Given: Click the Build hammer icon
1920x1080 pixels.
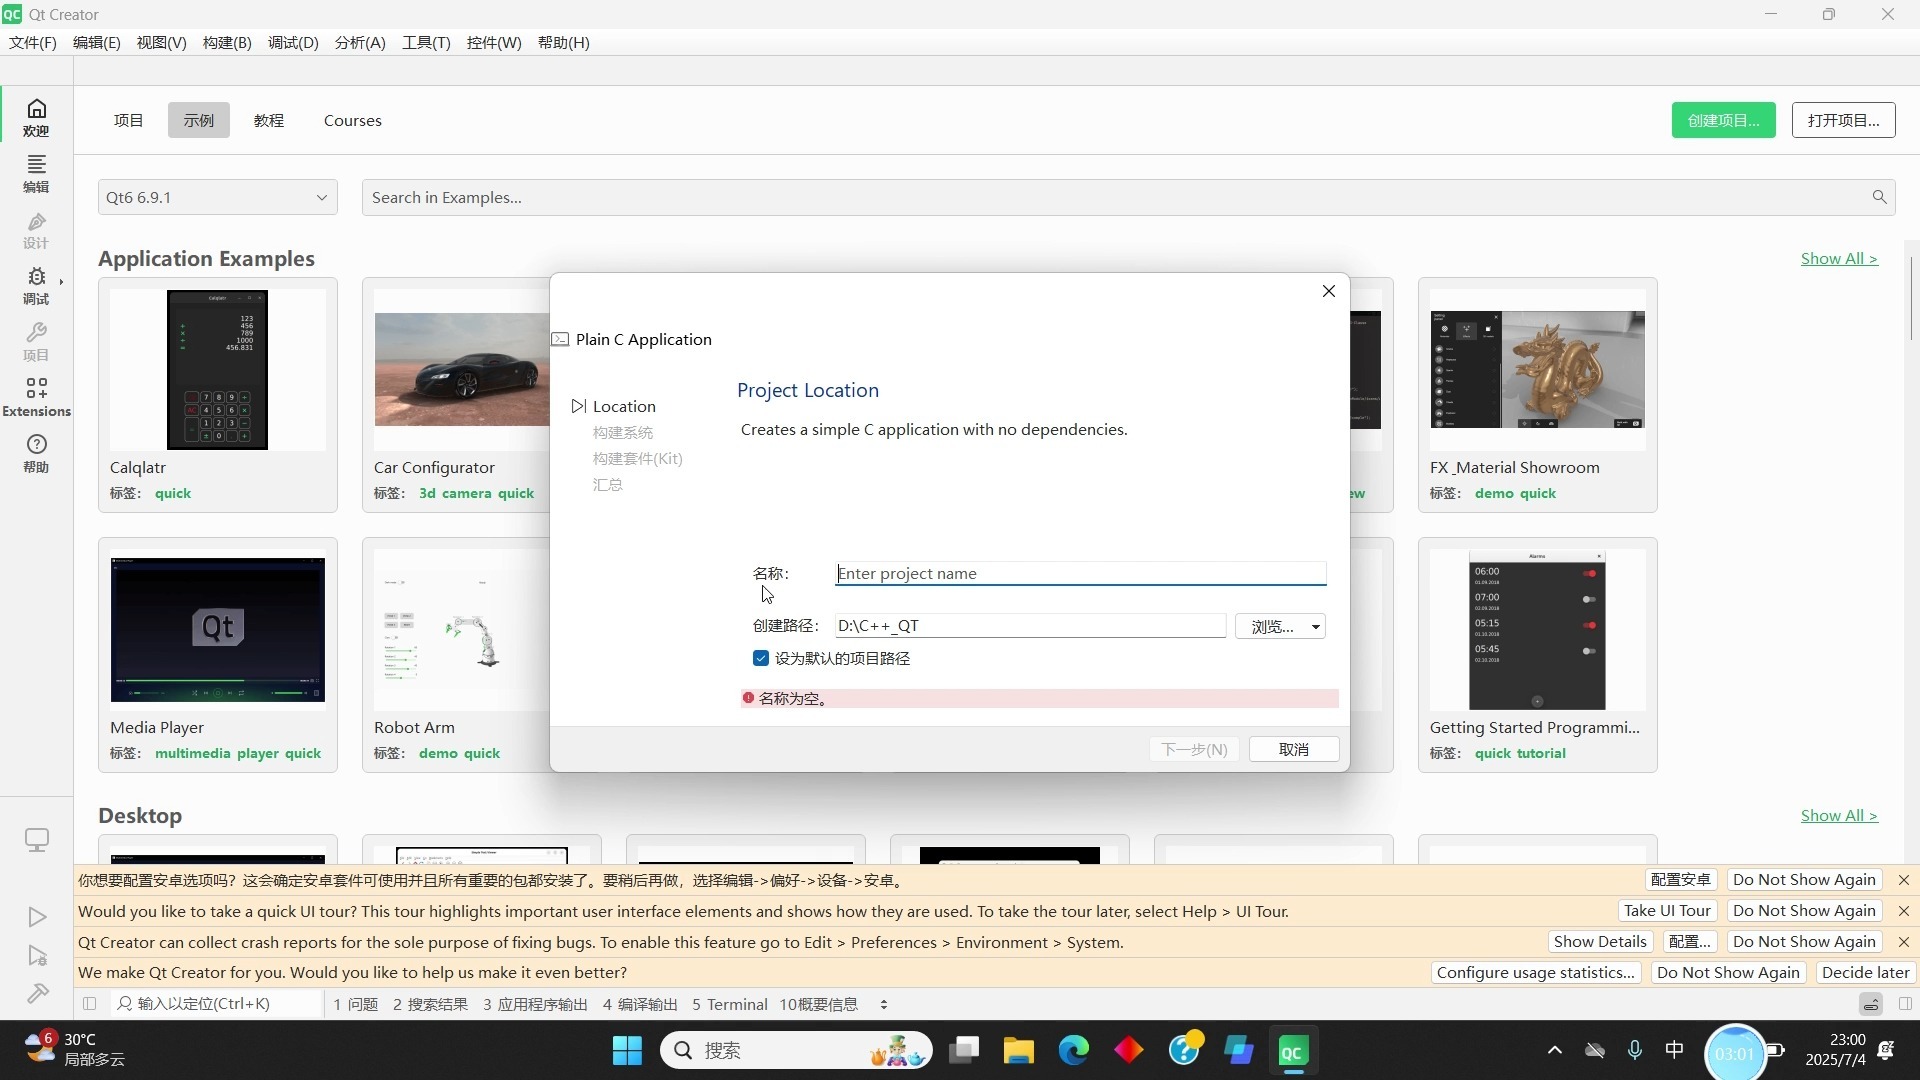Looking at the screenshot, I should coord(37,993).
